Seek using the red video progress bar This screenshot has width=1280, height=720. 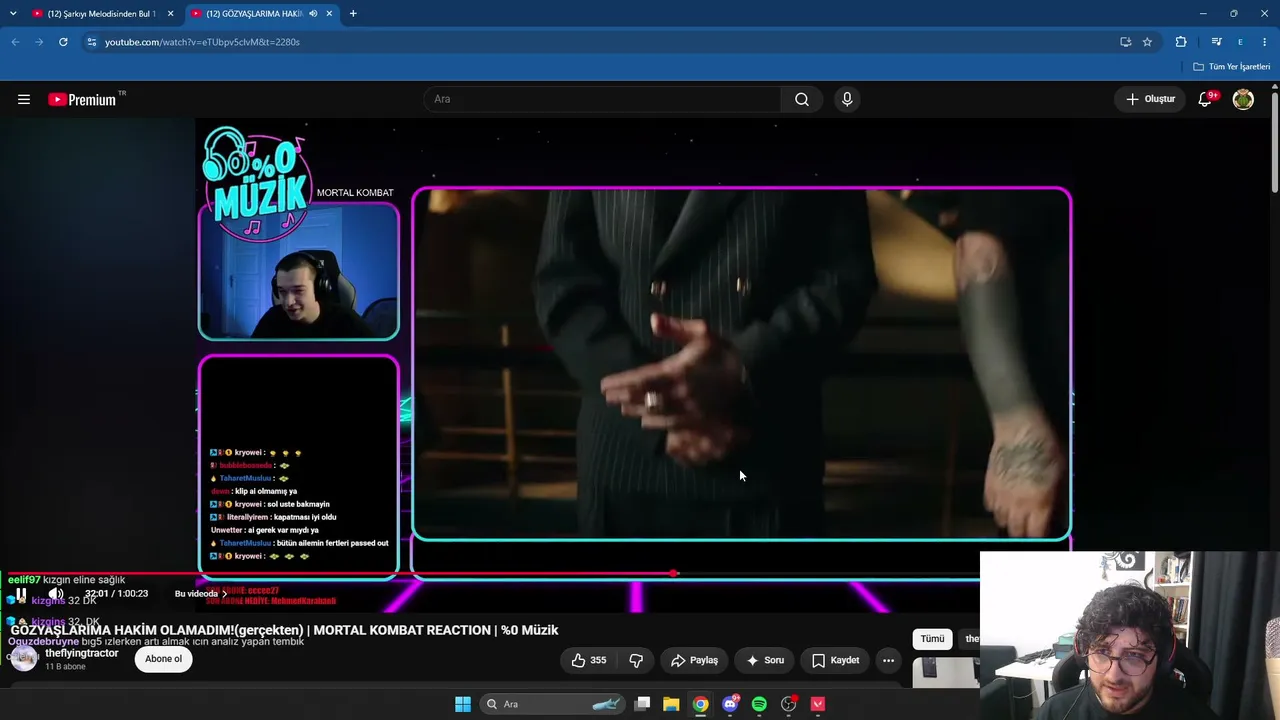click(640, 574)
